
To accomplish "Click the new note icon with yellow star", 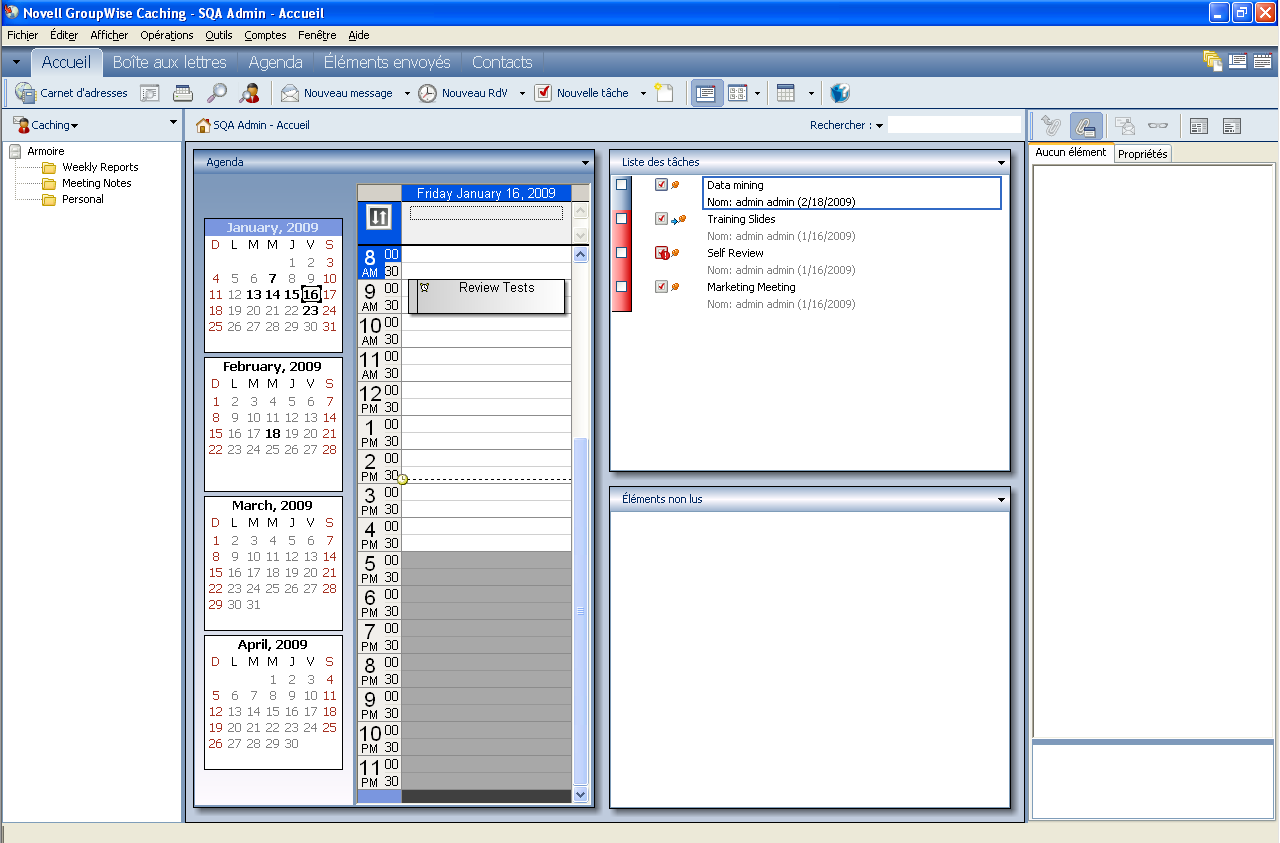I will click(664, 93).
